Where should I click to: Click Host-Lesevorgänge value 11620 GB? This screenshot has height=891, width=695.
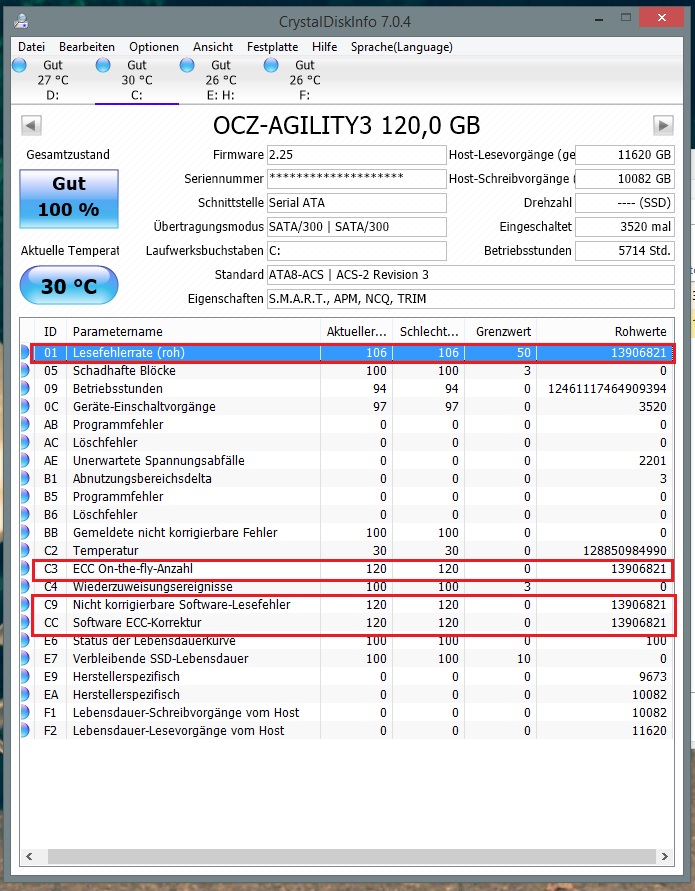click(625, 155)
